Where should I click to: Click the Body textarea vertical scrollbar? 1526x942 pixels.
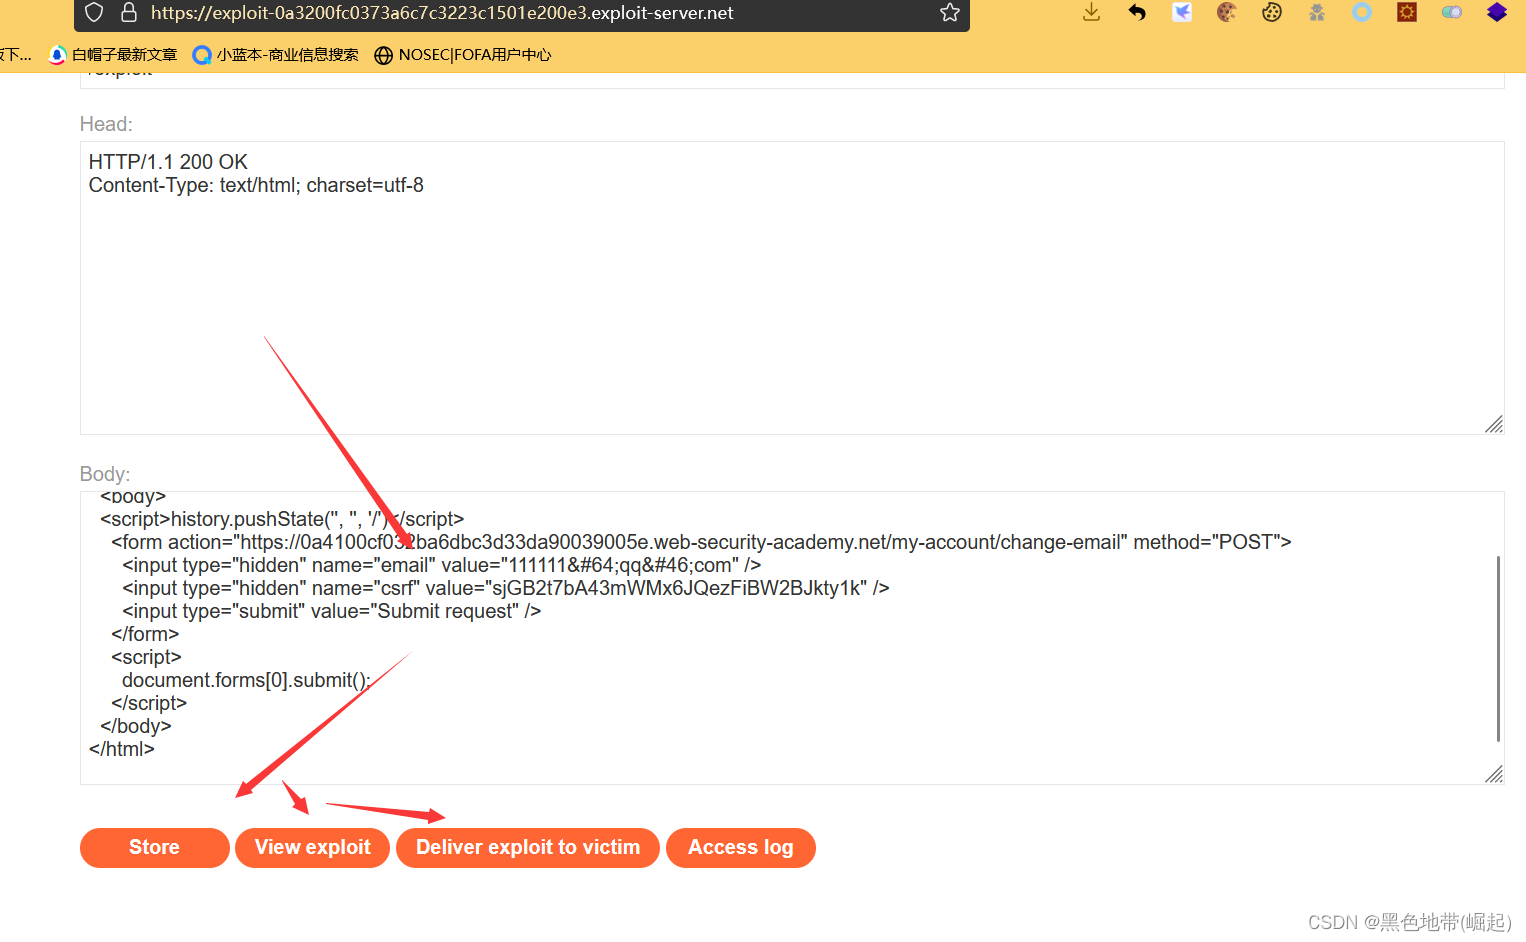point(1498,648)
